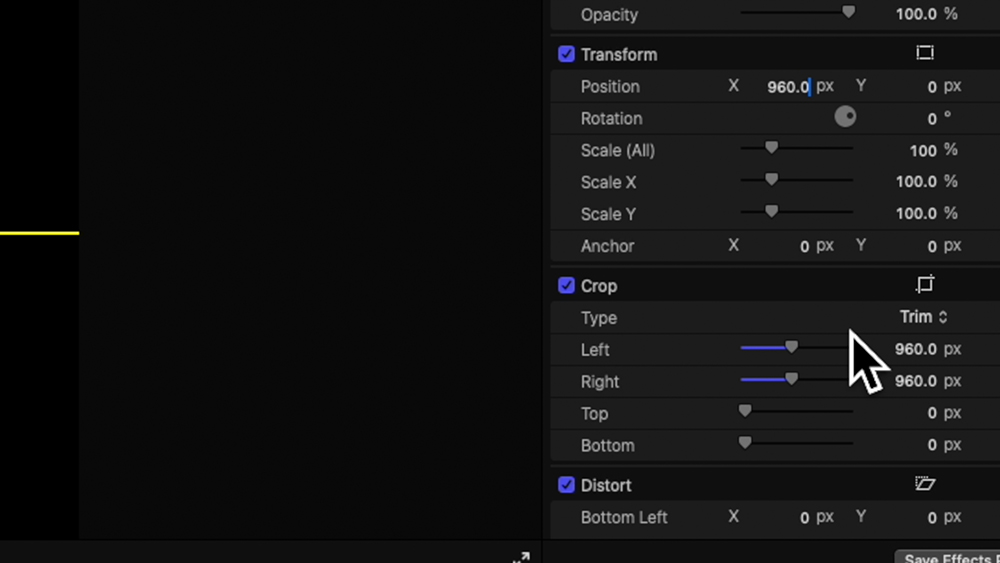Uncheck the Crop effect checkbox

(x=566, y=285)
